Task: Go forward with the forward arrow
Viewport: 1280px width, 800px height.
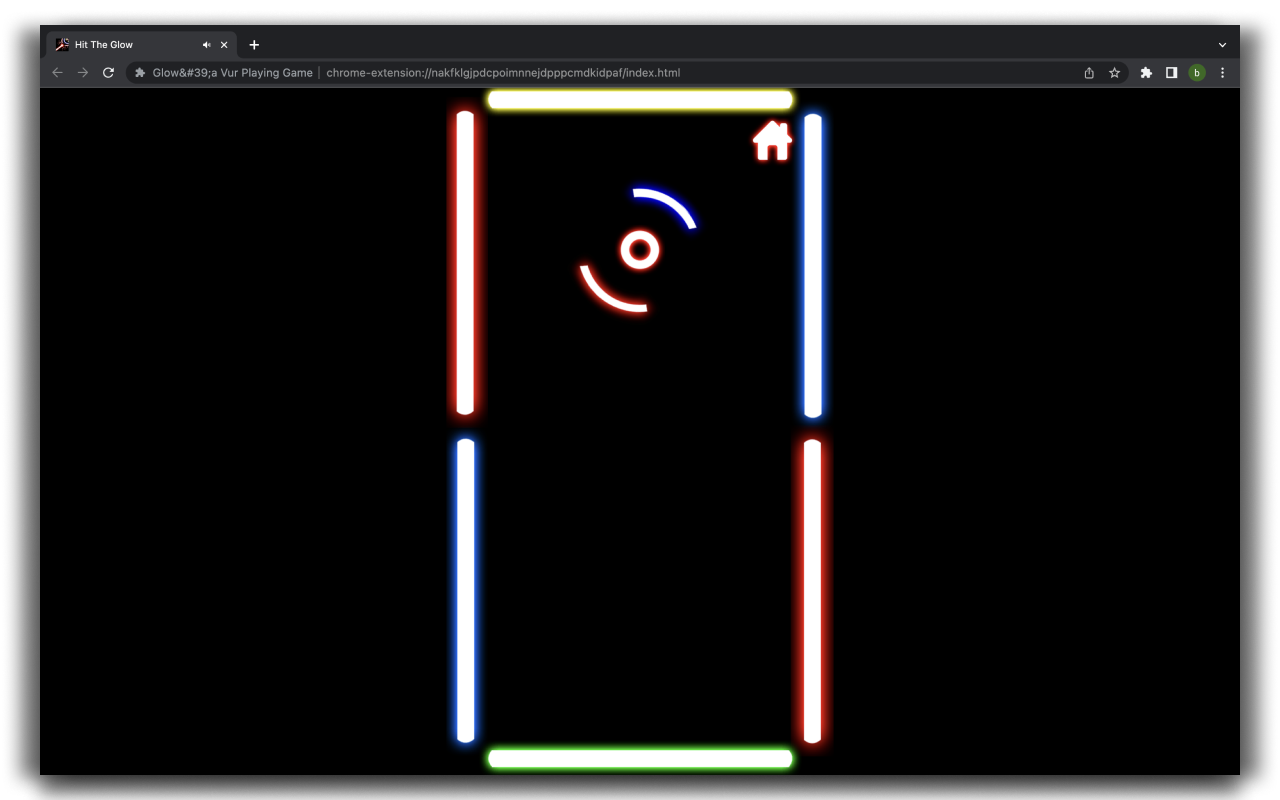Action: click(x=83, y=73)
